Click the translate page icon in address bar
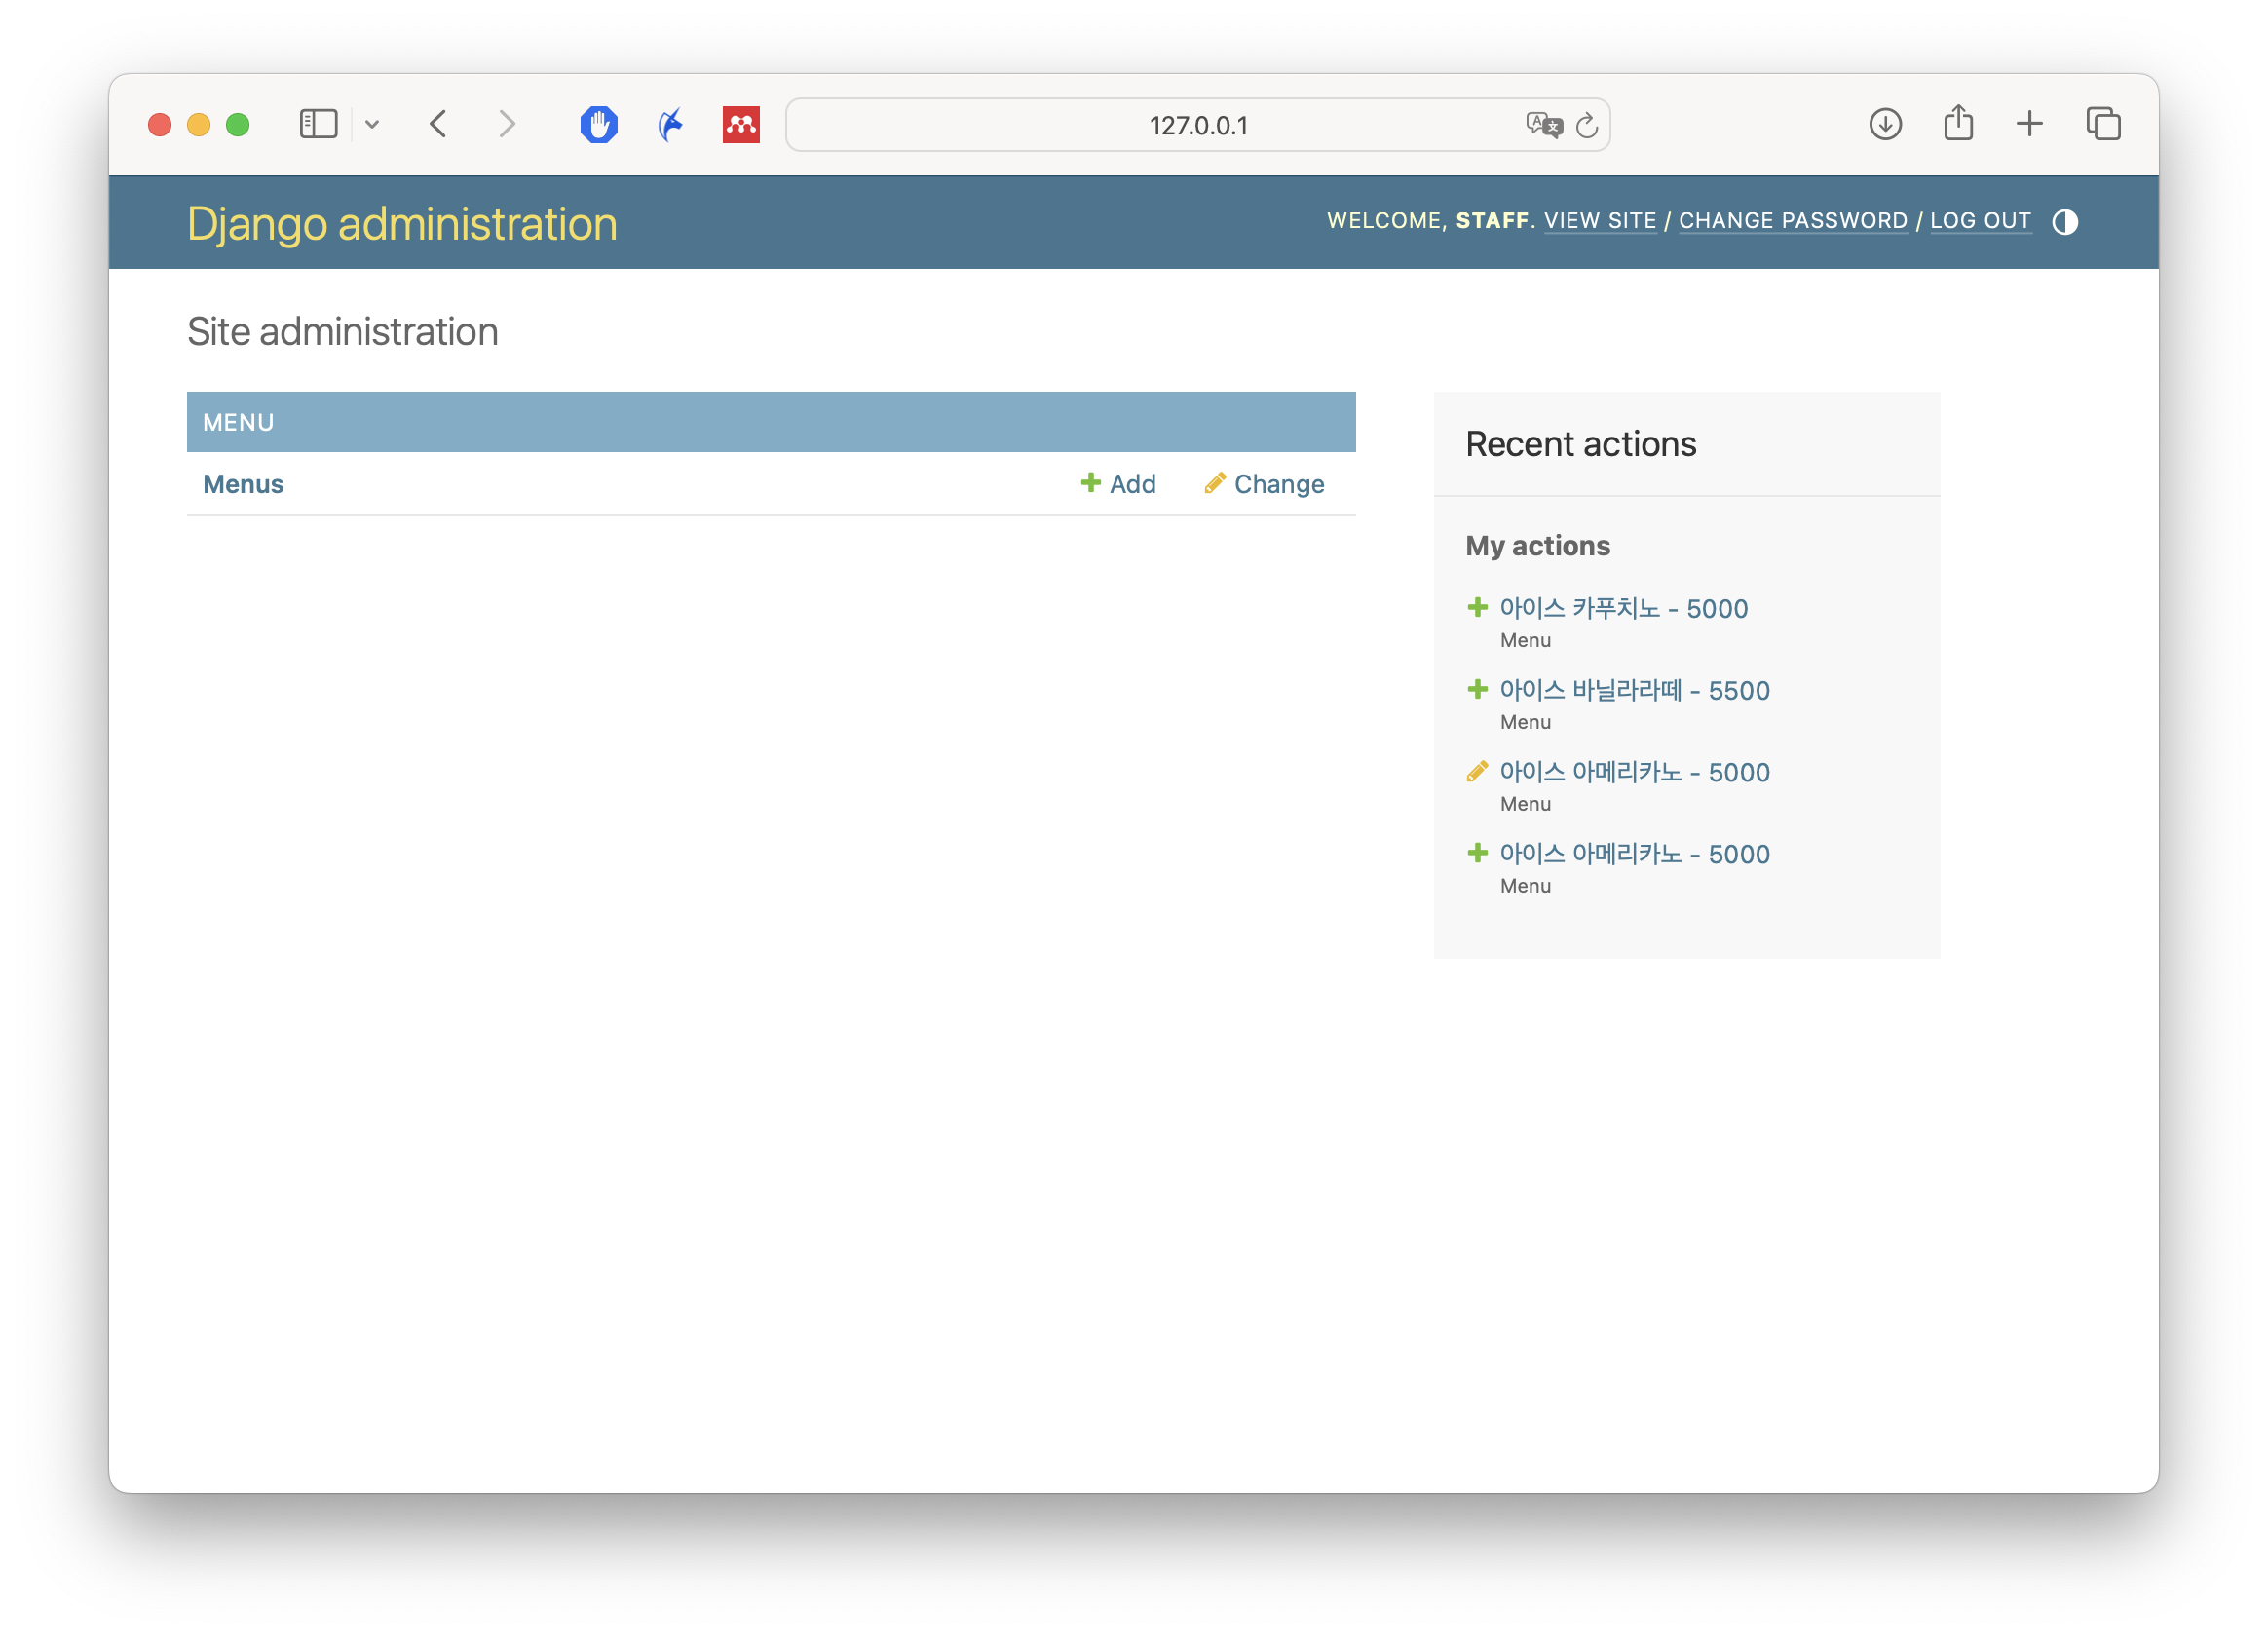Screen dimensions: 2268x1637 1543,125
